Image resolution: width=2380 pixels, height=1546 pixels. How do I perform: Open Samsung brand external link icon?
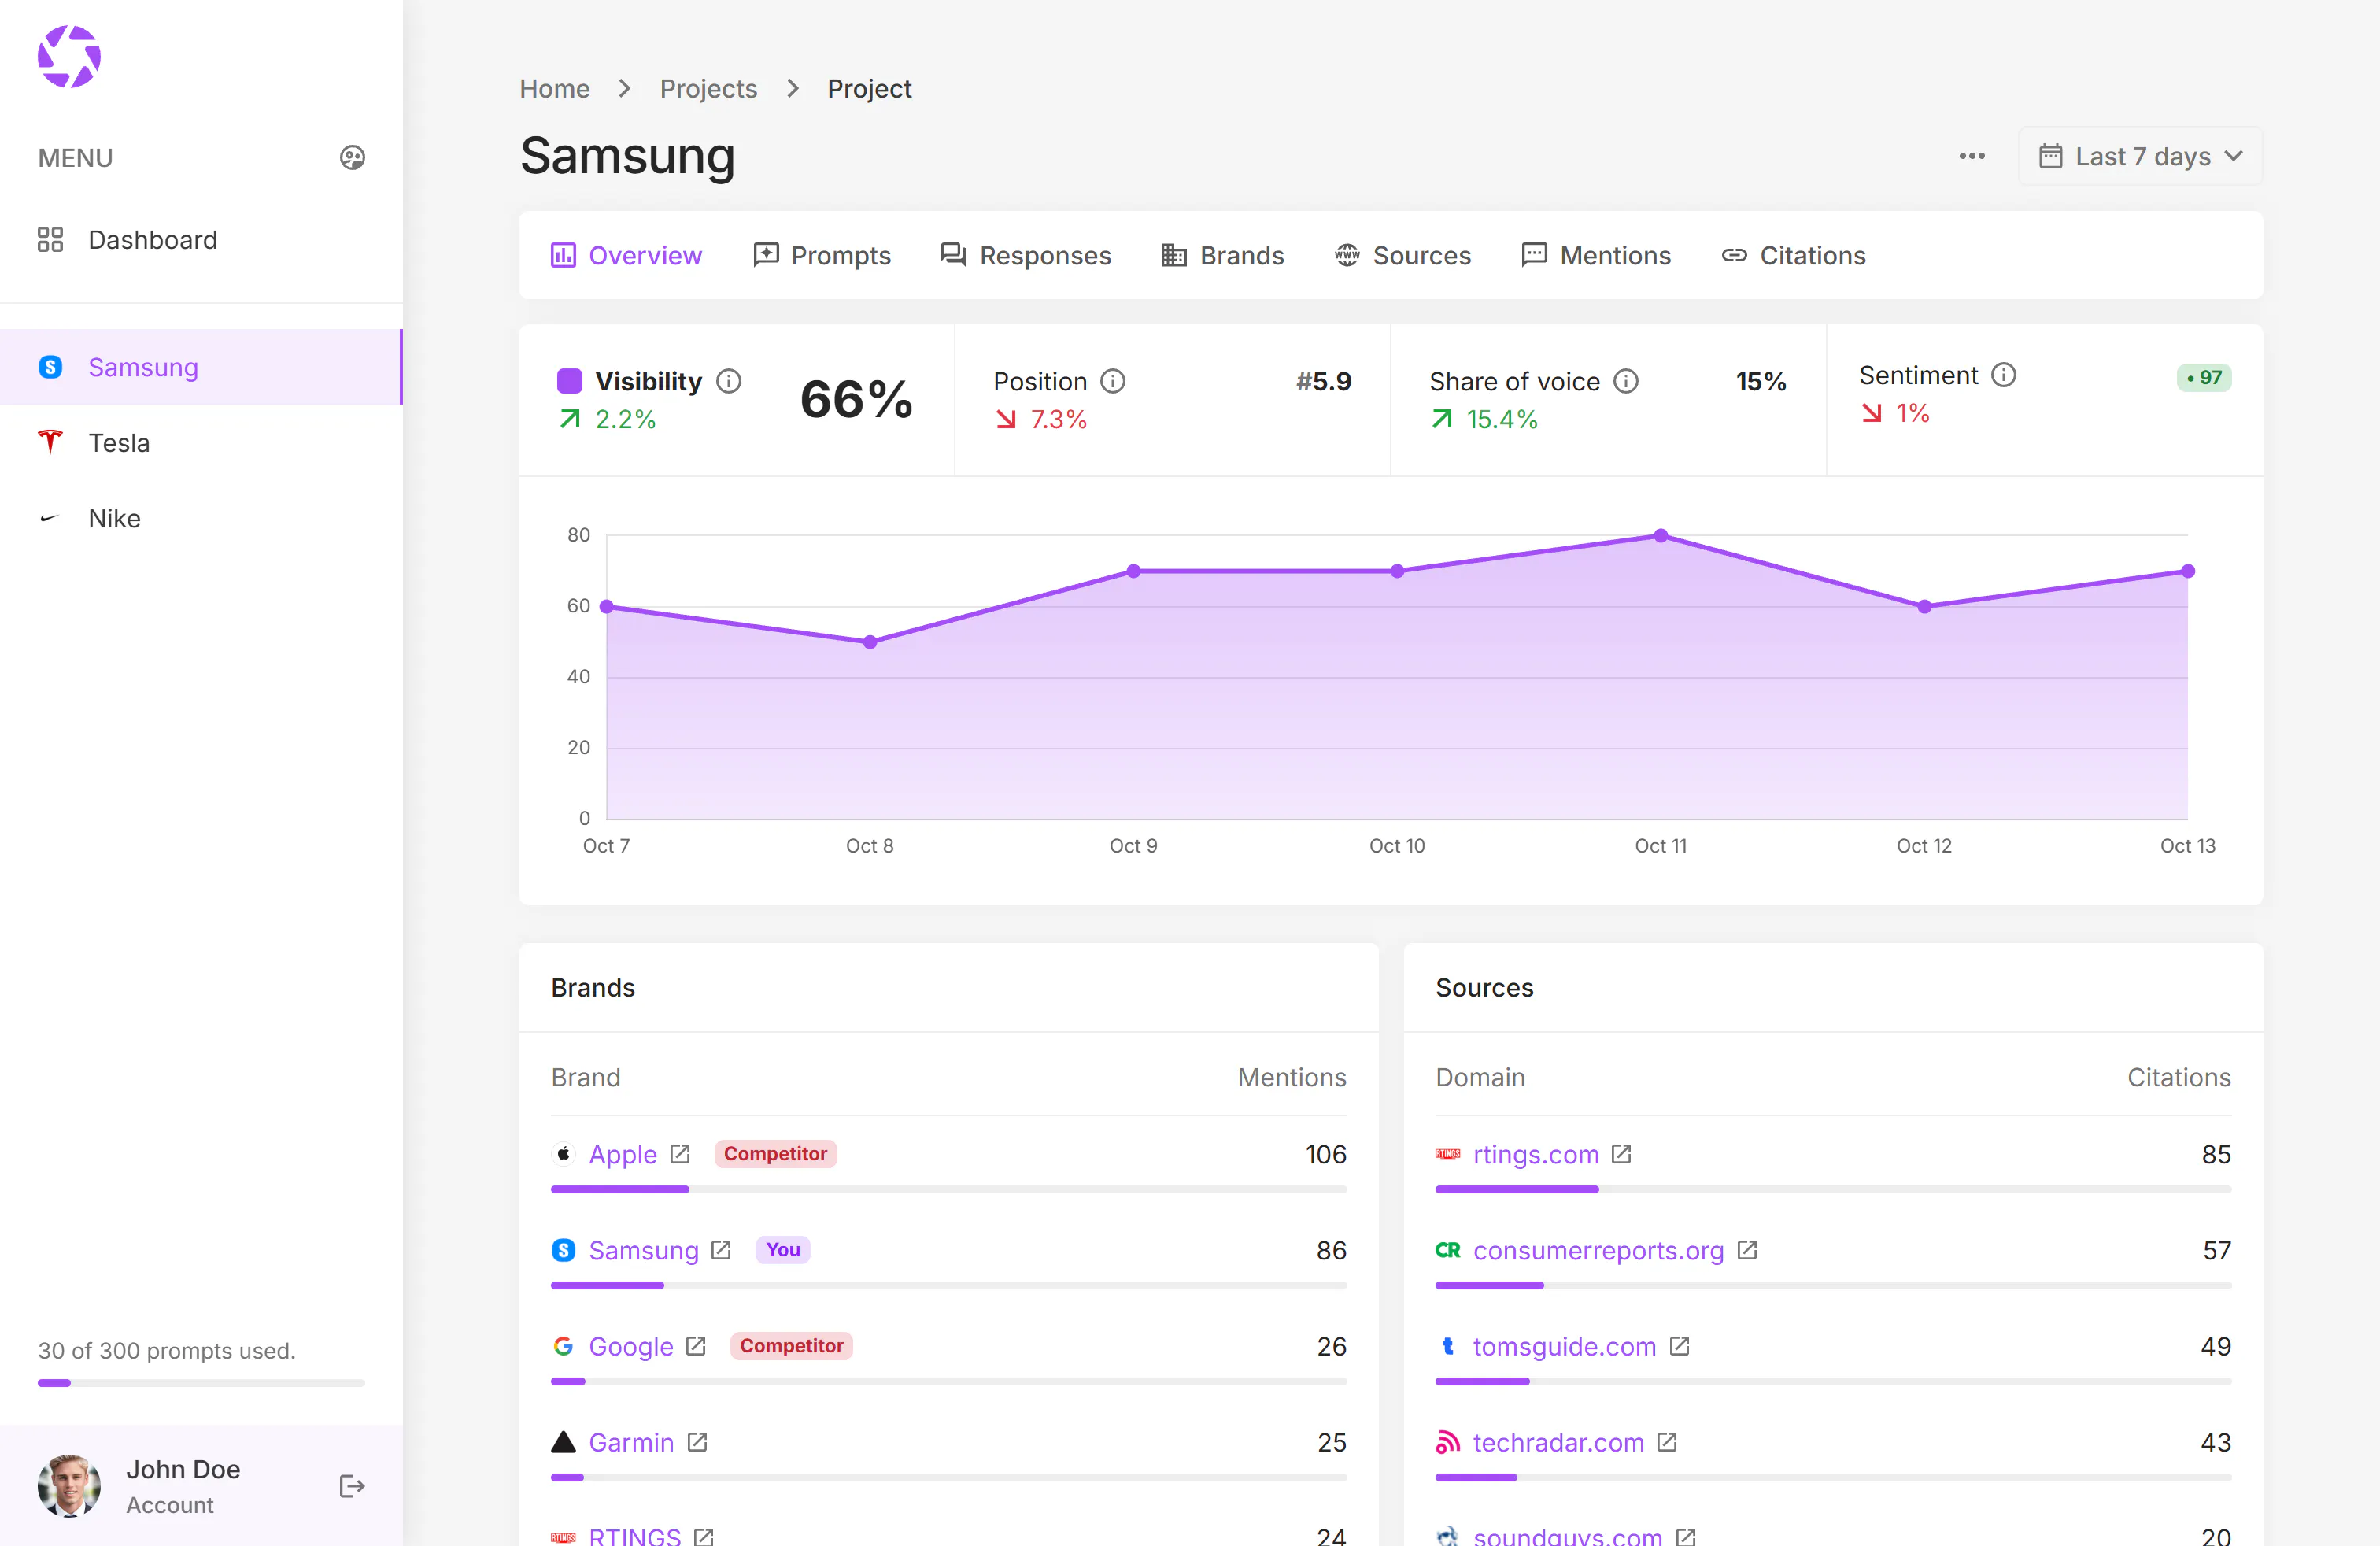click(x=721, y=1250)
